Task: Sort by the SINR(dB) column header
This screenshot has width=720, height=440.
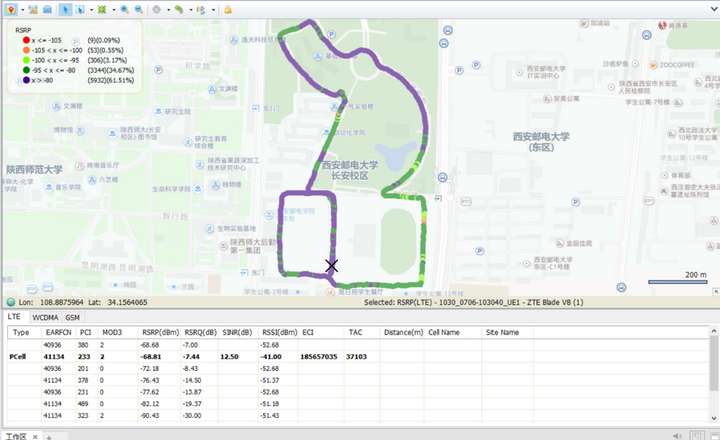Action: [237, 332]
